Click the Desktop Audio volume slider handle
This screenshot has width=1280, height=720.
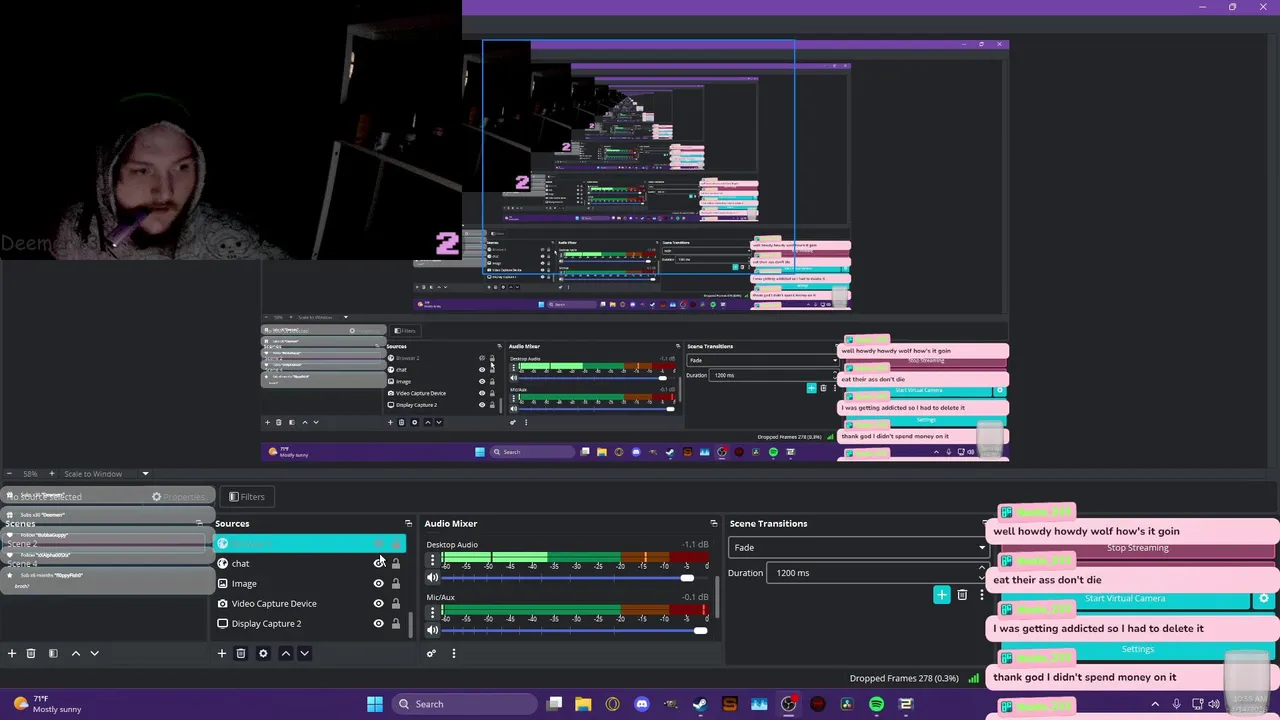[x=687, y=577]
